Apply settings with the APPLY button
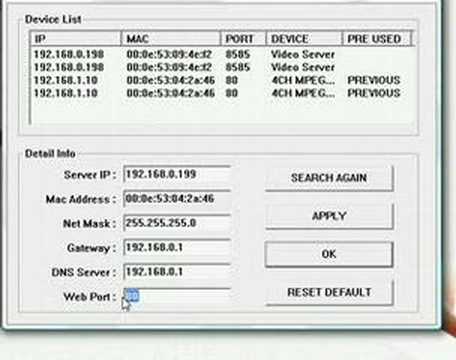 [329, 216]
